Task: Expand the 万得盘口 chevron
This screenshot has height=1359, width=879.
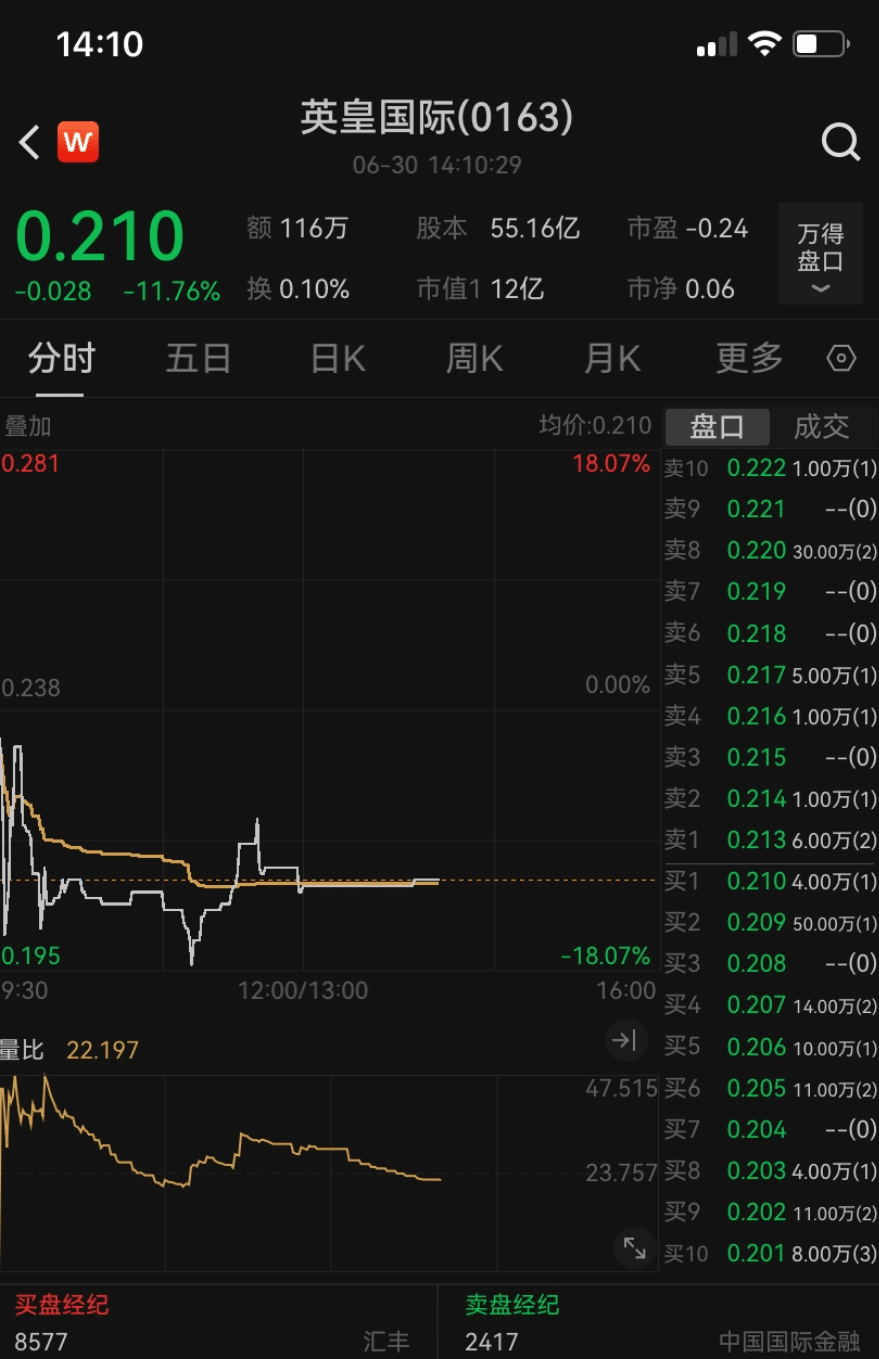Action: [820, 290]
